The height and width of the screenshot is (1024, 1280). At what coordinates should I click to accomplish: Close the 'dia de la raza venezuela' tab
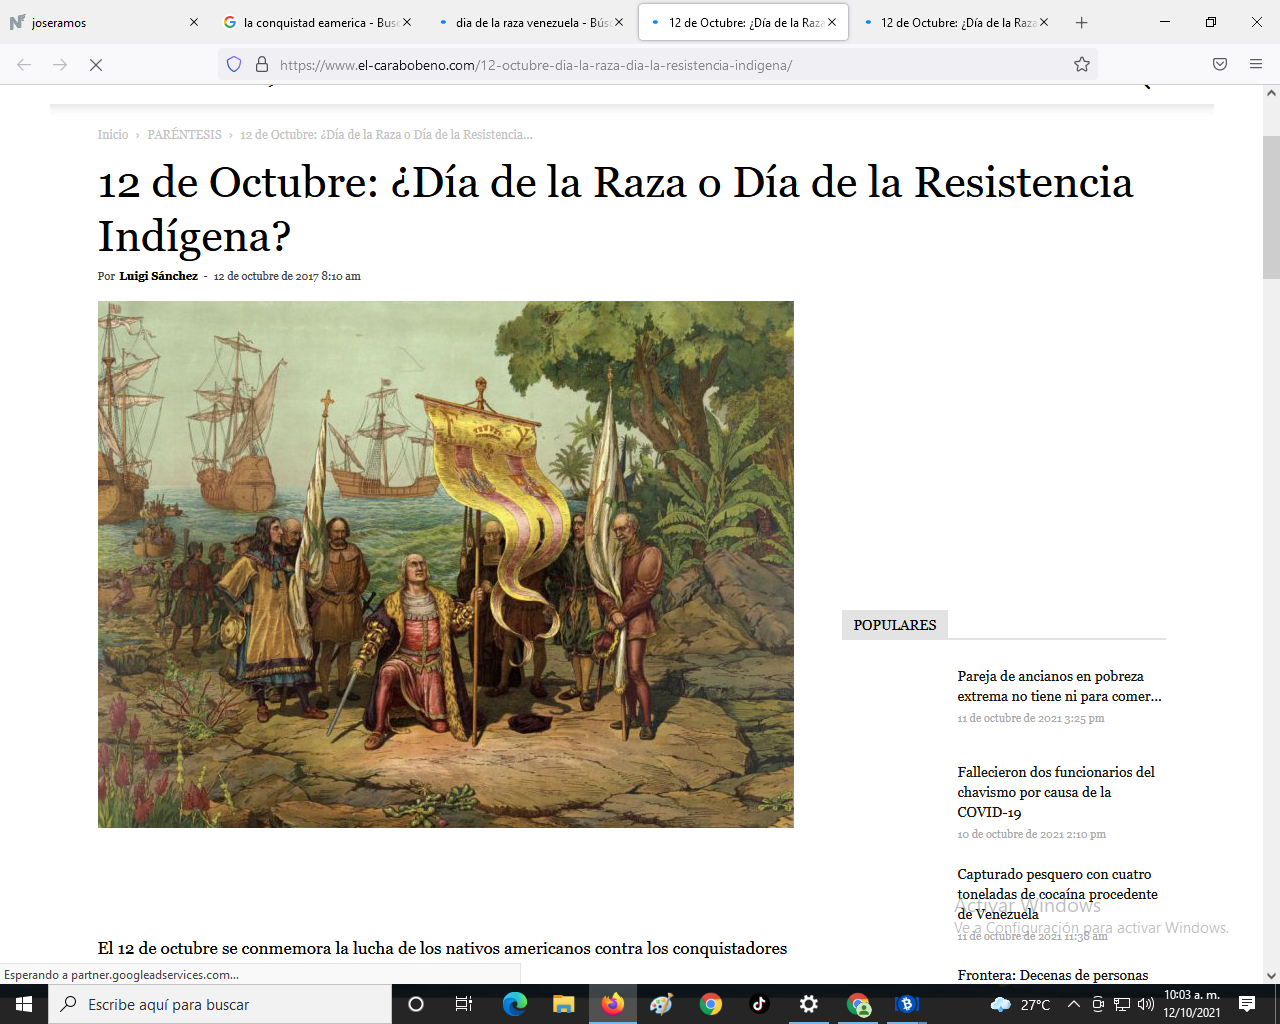click(619, 22)
